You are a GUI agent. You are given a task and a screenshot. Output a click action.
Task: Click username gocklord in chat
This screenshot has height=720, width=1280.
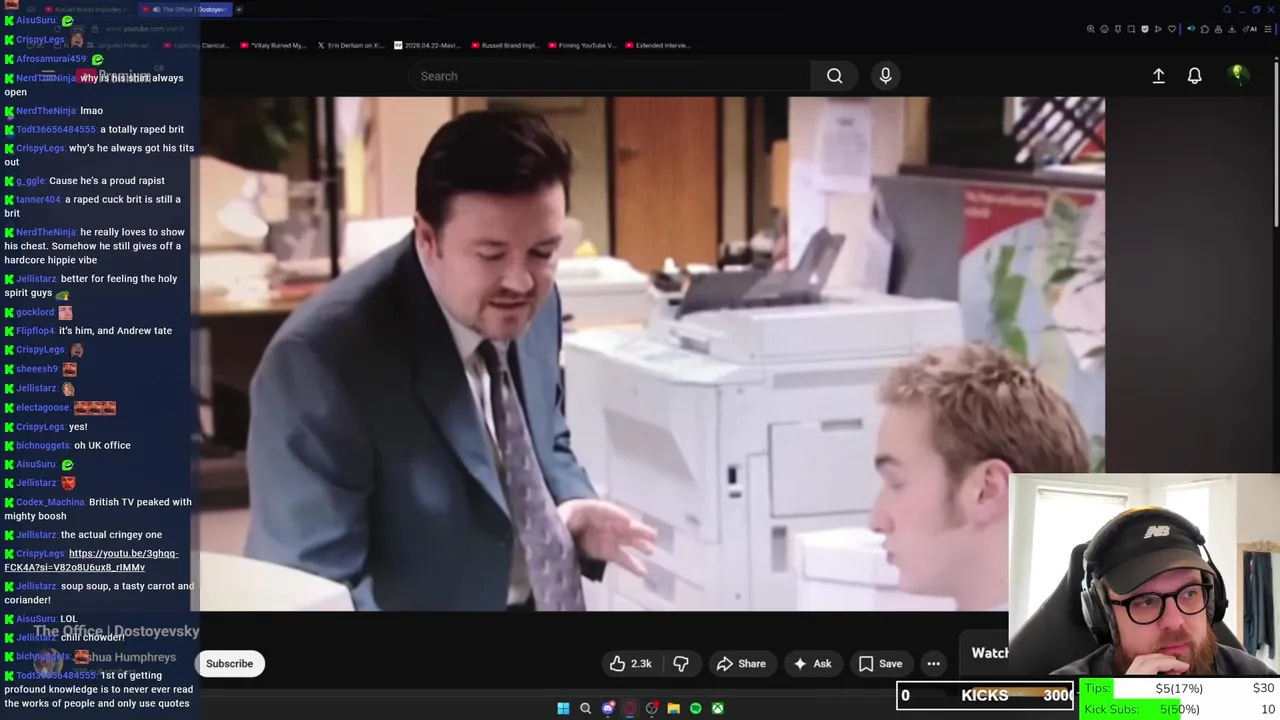(x=35, y=312)
